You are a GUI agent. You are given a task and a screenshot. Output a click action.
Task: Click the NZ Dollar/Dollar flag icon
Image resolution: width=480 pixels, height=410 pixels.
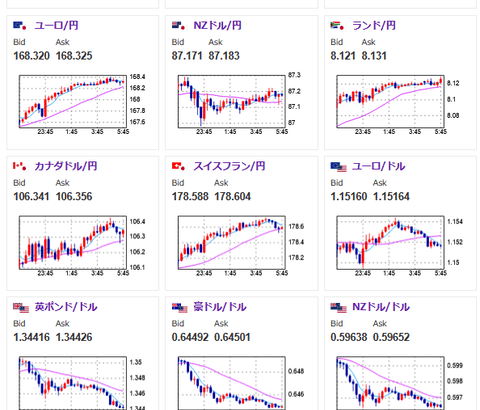(338, 307)
